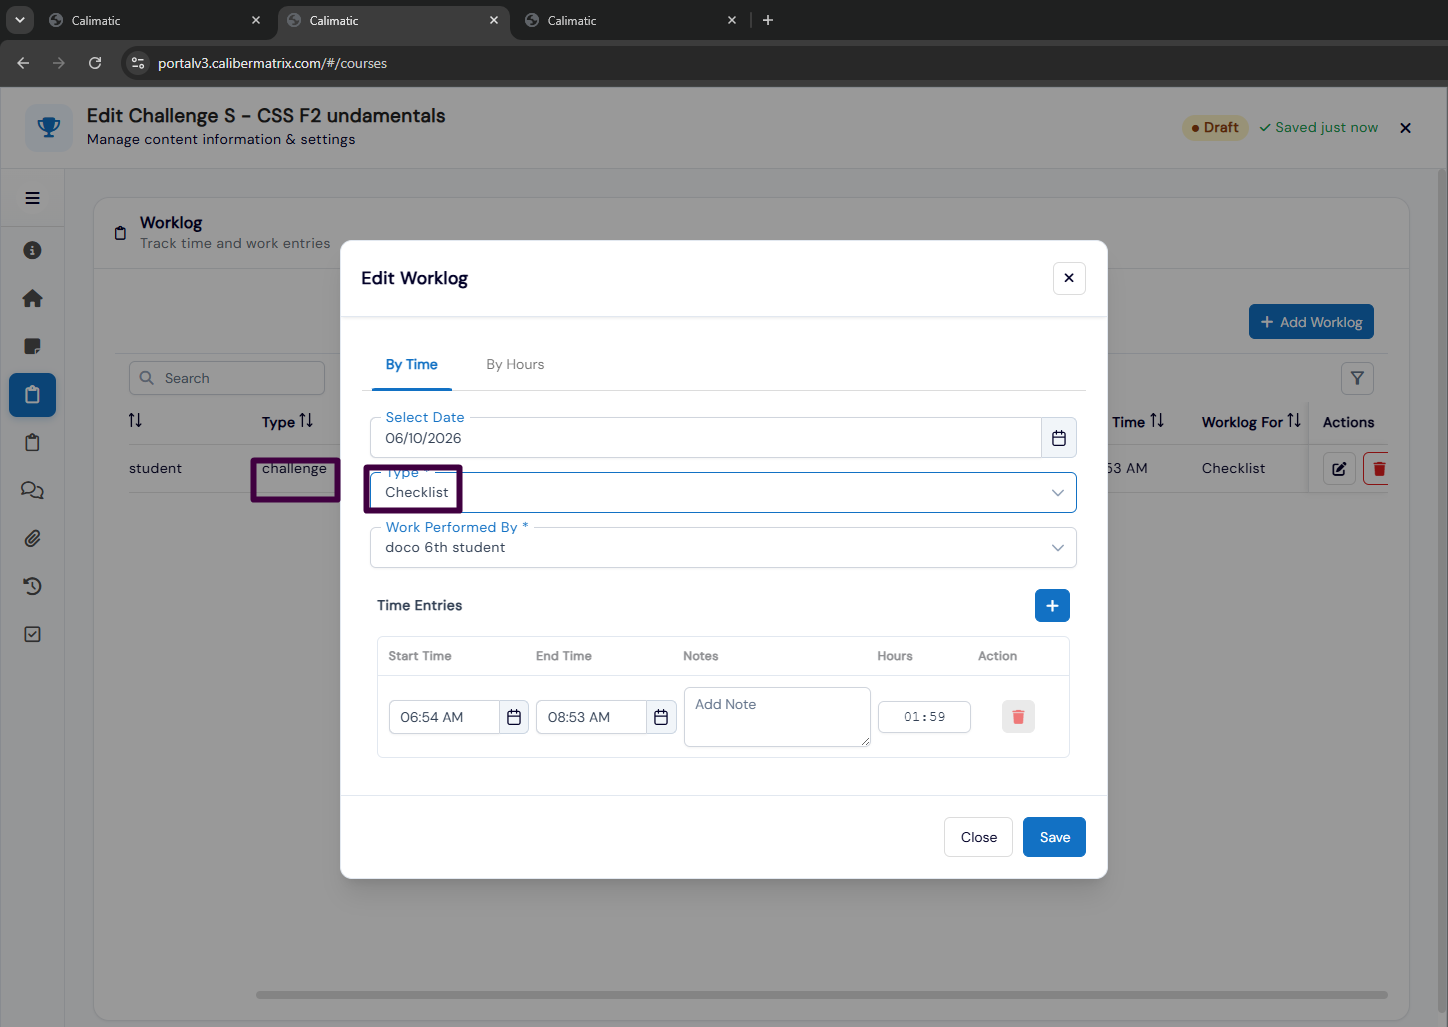The image size is (1448, 1027).
Task: Click the Search field in worklog table
Action: click(227, 378)
